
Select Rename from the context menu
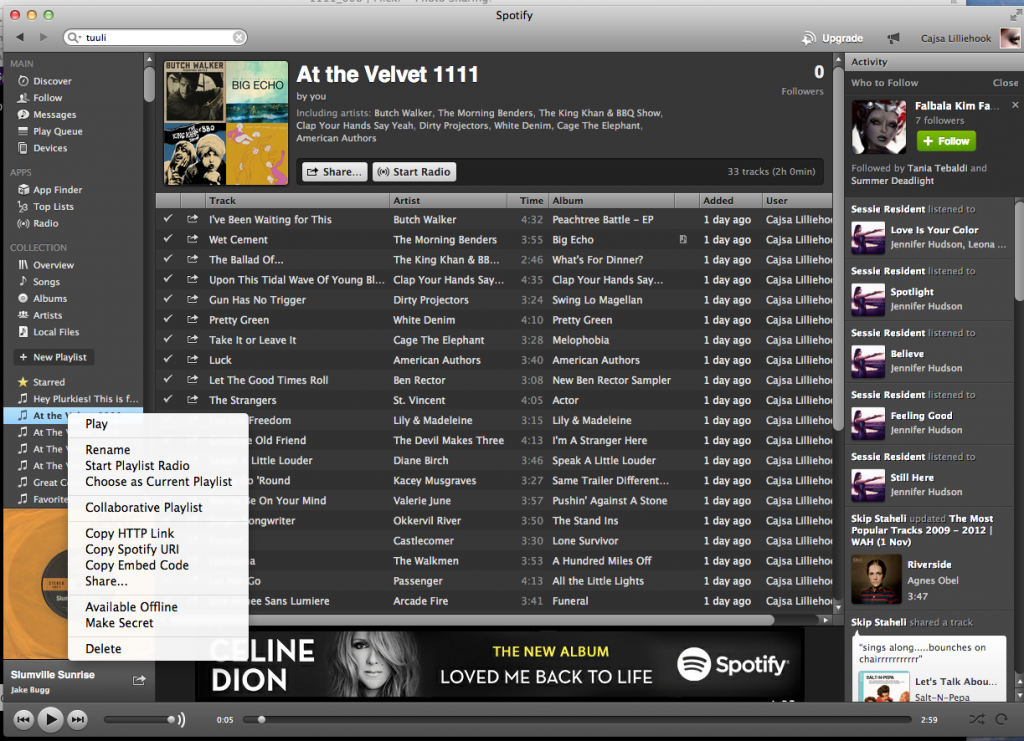click(x=108, y=450)
